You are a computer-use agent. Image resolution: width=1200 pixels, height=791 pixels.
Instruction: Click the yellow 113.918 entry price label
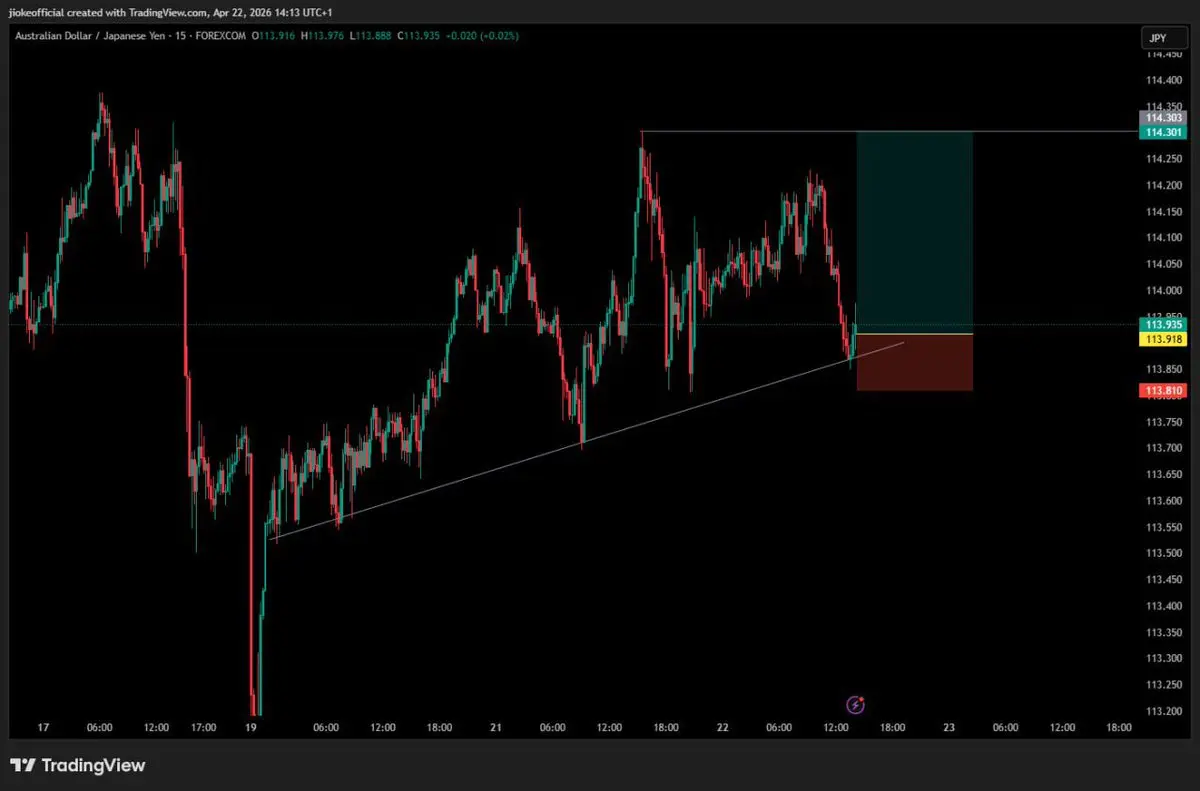point(1163,339)
